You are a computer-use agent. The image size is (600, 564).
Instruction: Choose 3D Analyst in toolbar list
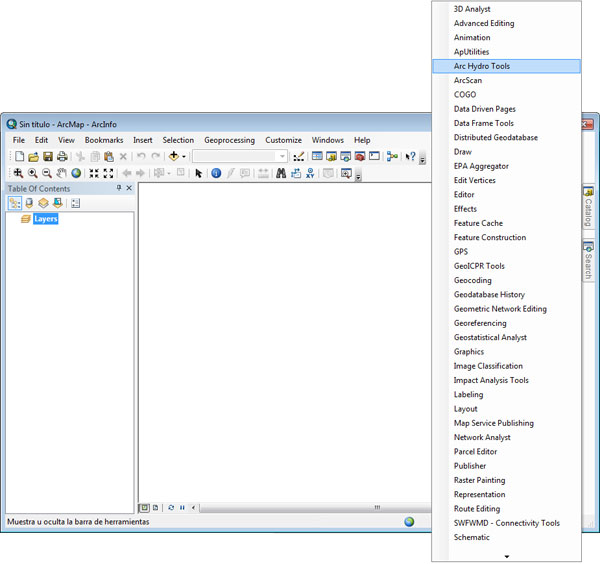click(x=506, y=9)
